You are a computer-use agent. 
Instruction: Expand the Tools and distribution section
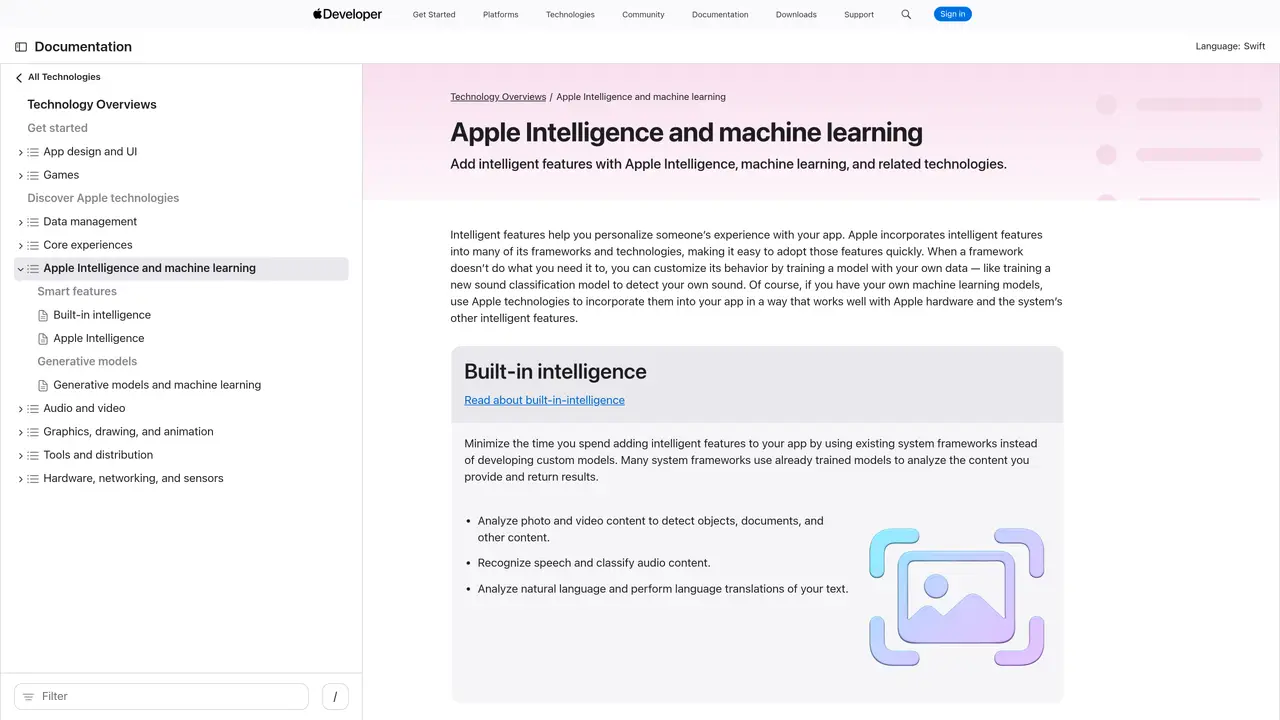tap(20, 456)
